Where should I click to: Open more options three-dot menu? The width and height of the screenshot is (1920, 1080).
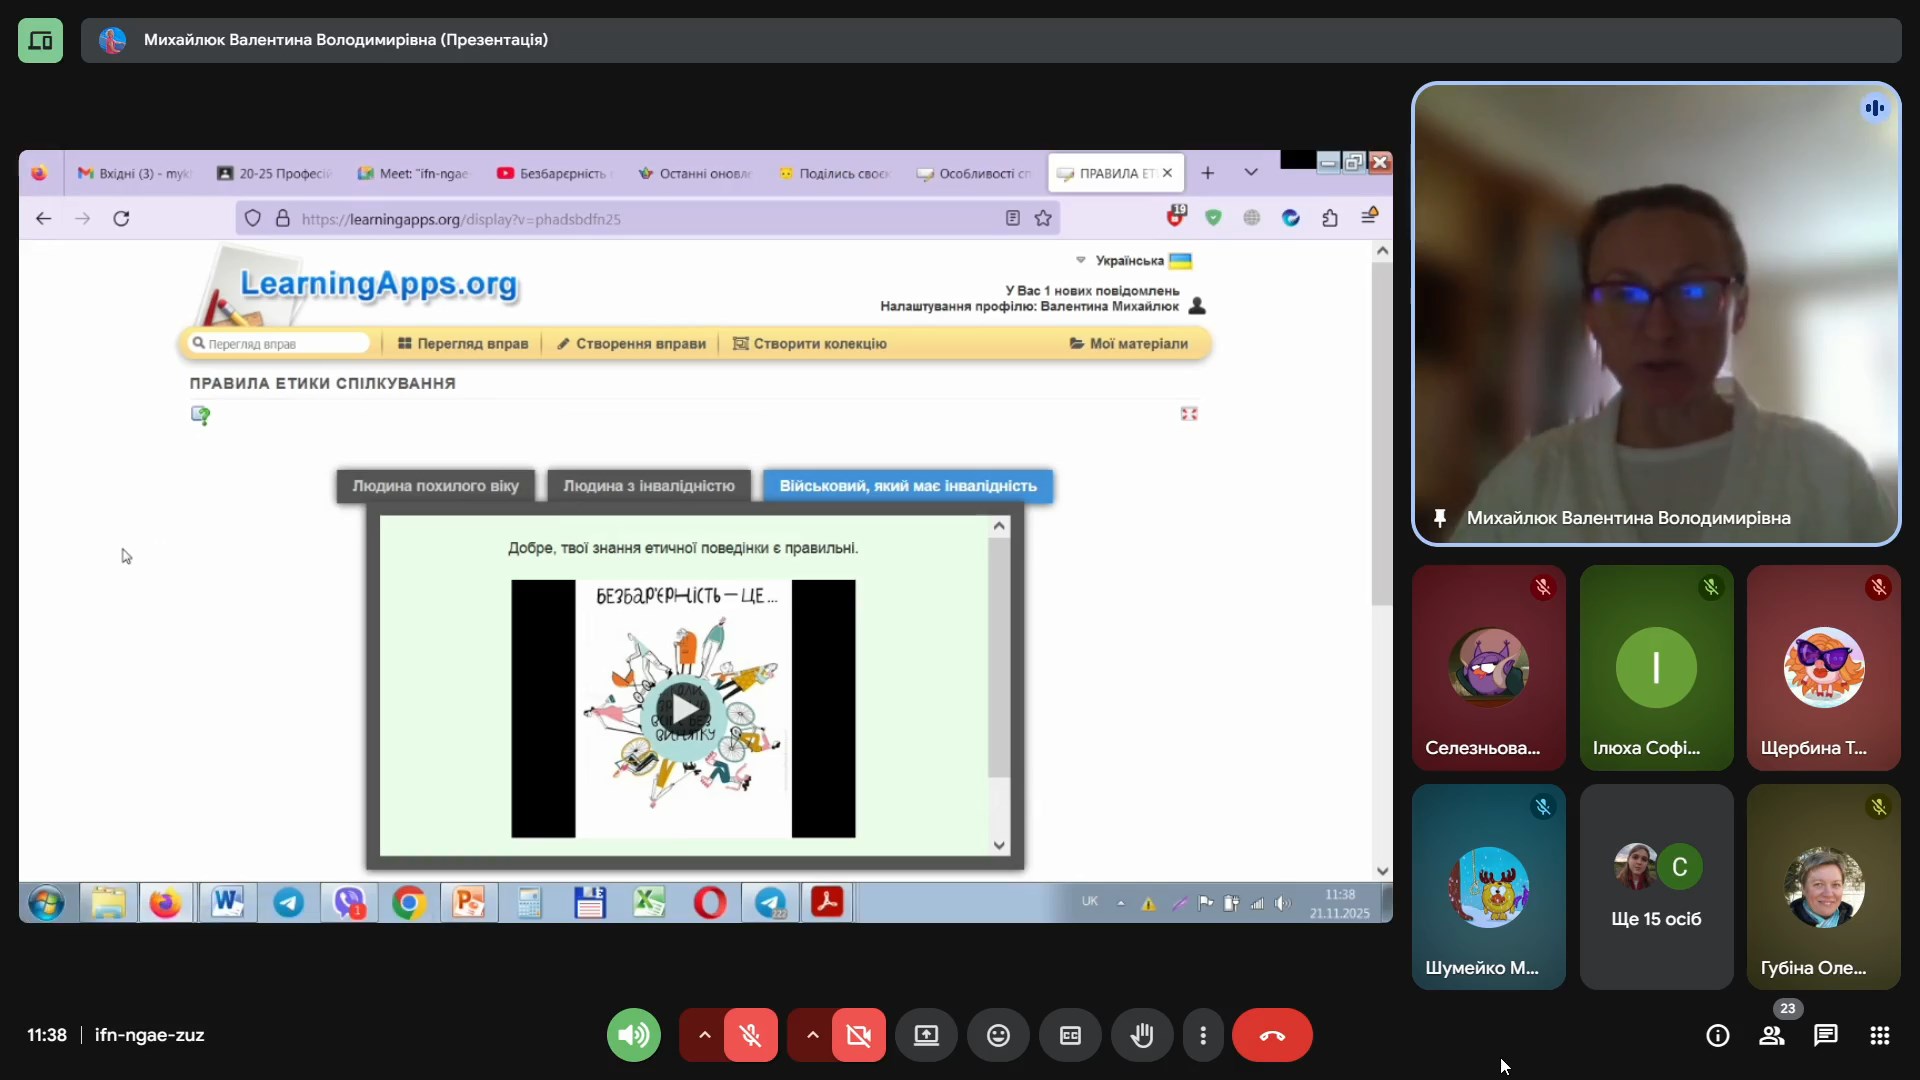1203,1036
